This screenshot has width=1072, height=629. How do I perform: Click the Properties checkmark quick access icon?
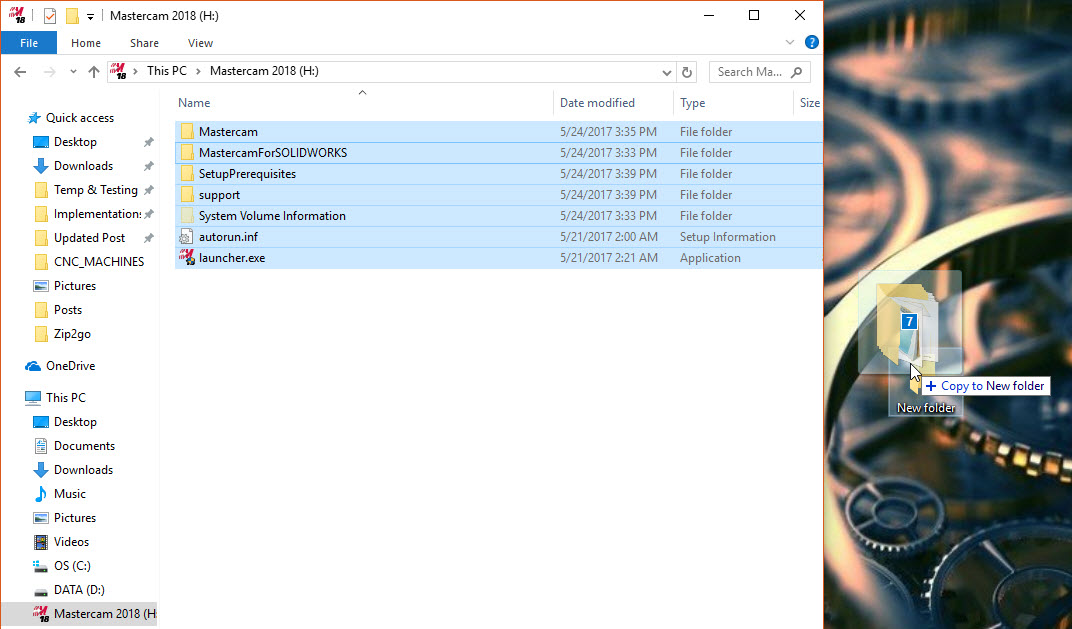point(49,15)
